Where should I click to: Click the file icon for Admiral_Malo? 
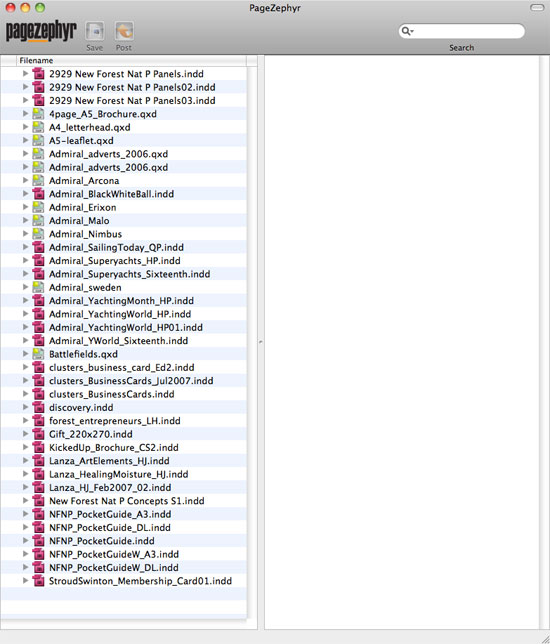[x=38, y=221]
